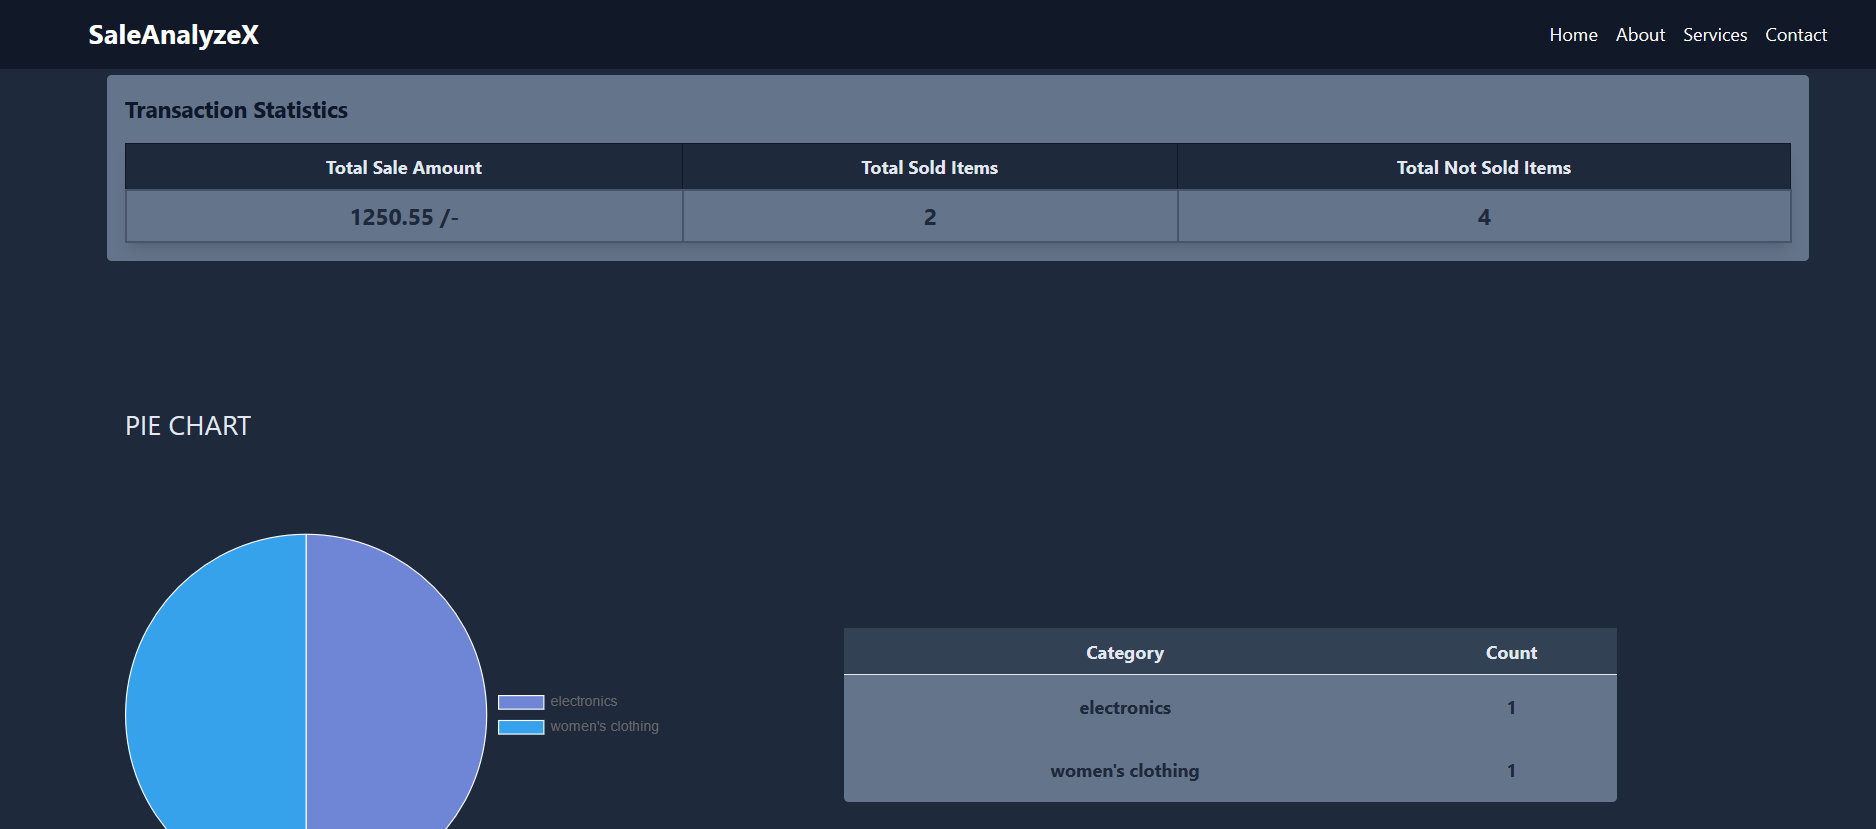The width and height of the screenshot is (1876, 829).
Task: Select the 1250.55 /- sale amount value
Action: click(404, 217)
